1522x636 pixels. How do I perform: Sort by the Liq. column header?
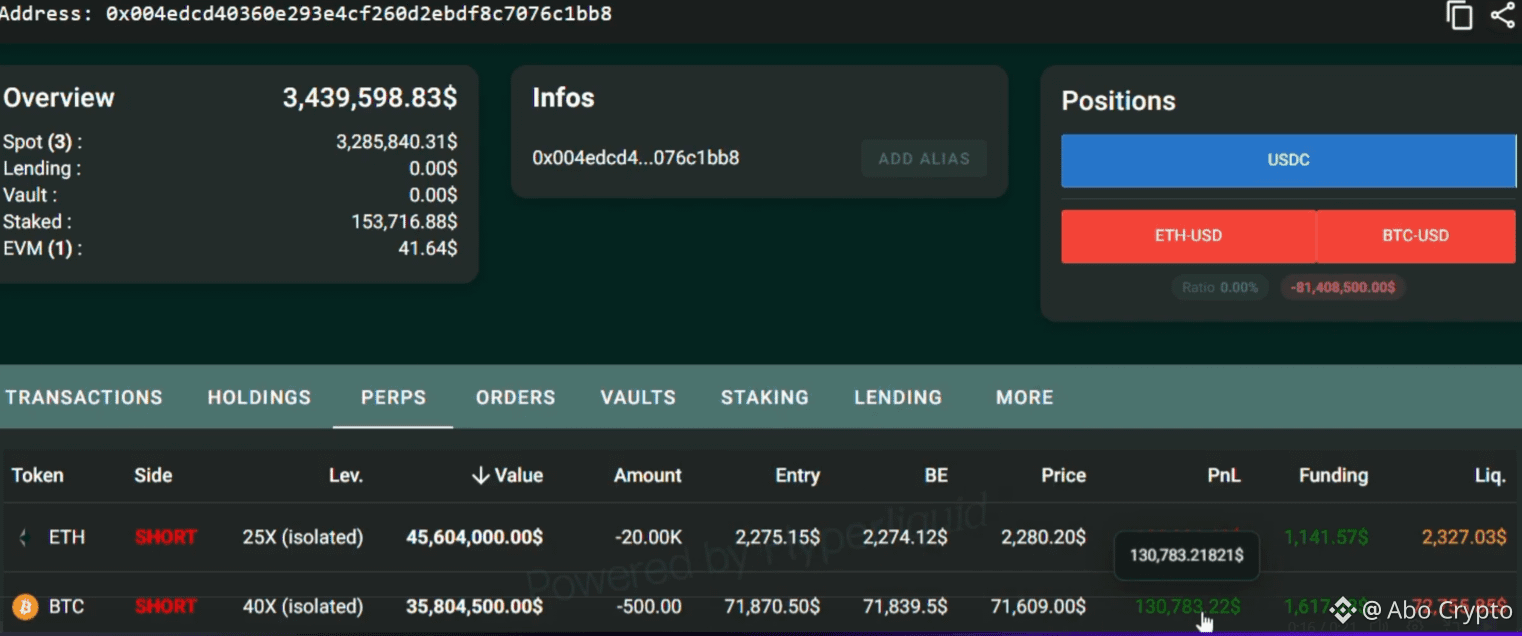click(1490, 475)
